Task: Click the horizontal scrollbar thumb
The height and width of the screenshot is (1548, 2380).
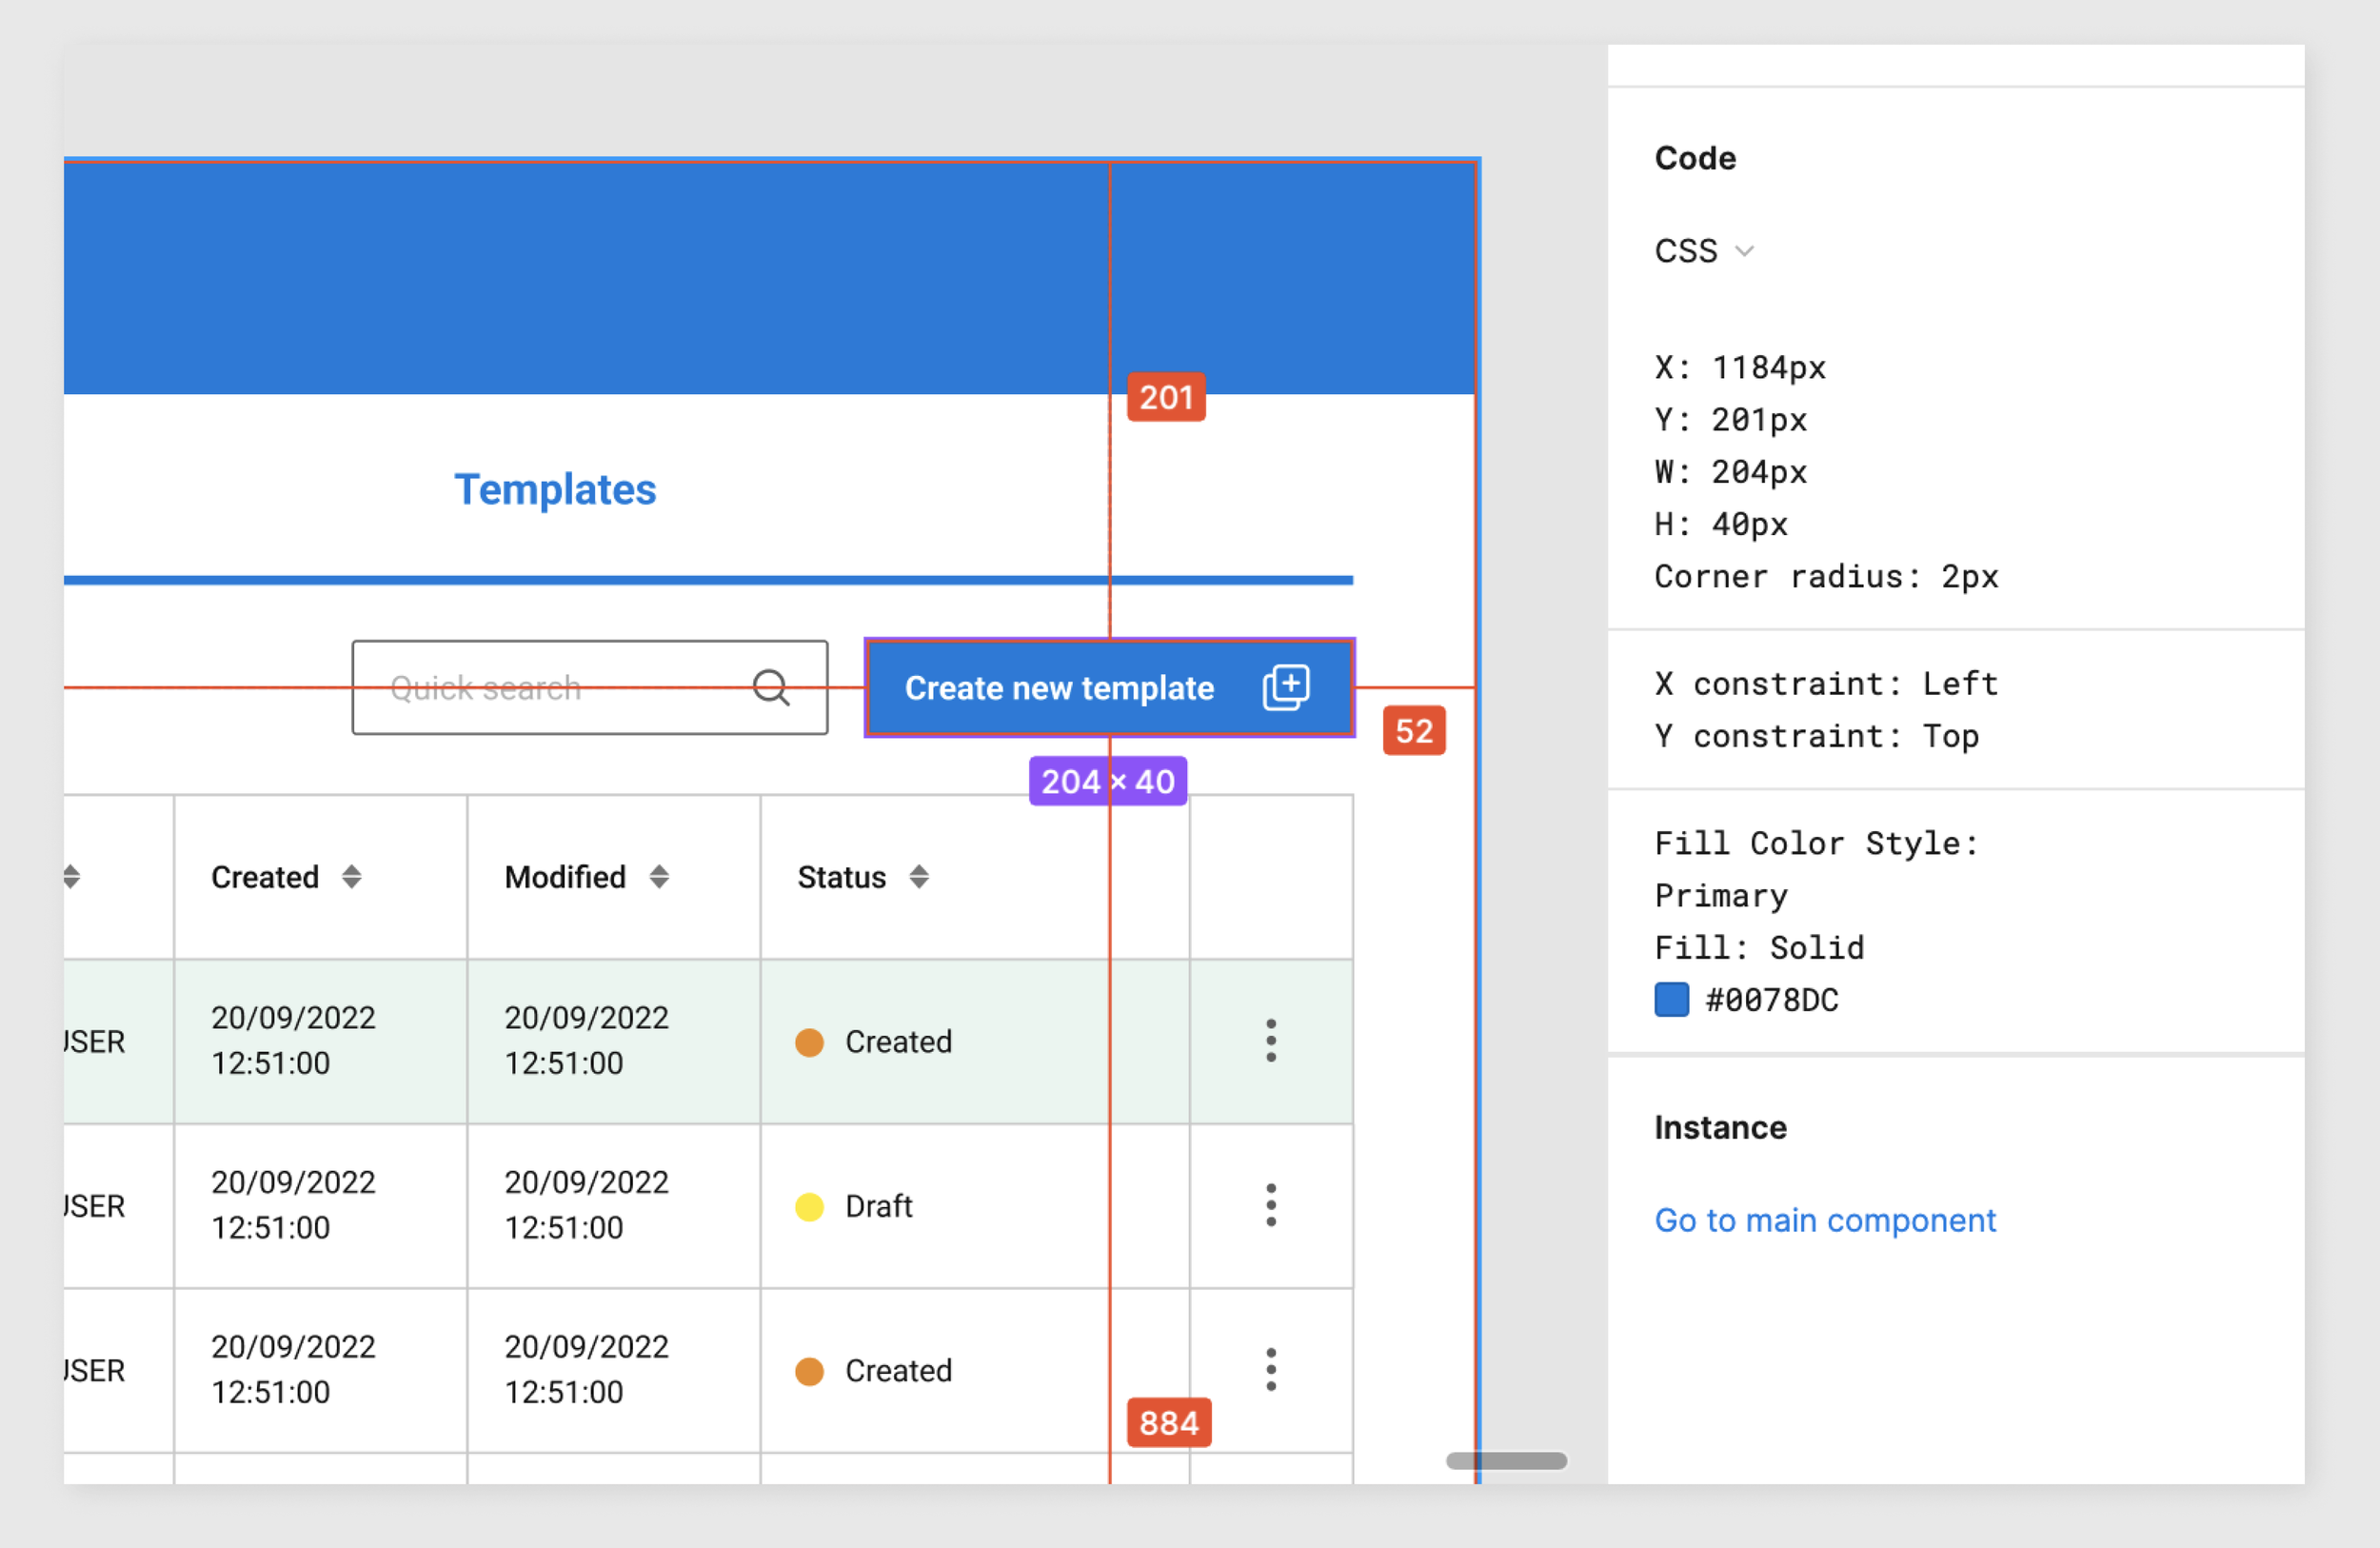Action: click(x=1505, y=1461)
